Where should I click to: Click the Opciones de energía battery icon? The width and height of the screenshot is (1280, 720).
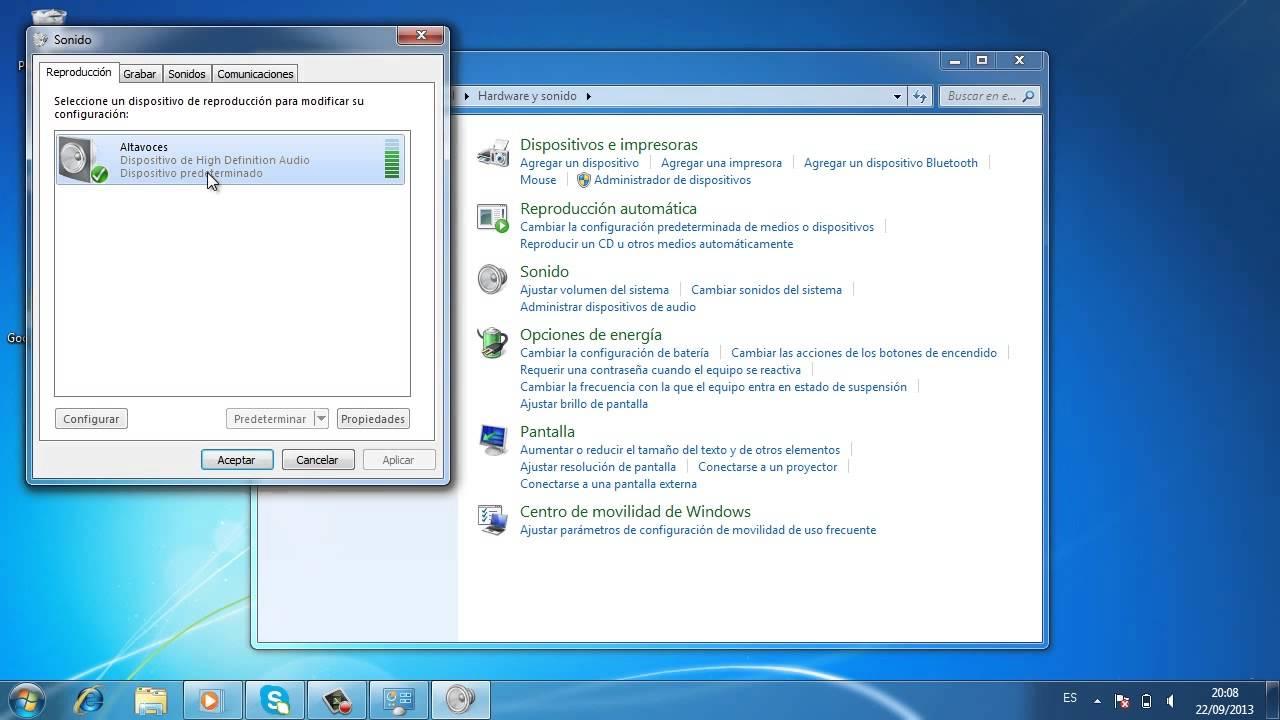tap(492, 343)
